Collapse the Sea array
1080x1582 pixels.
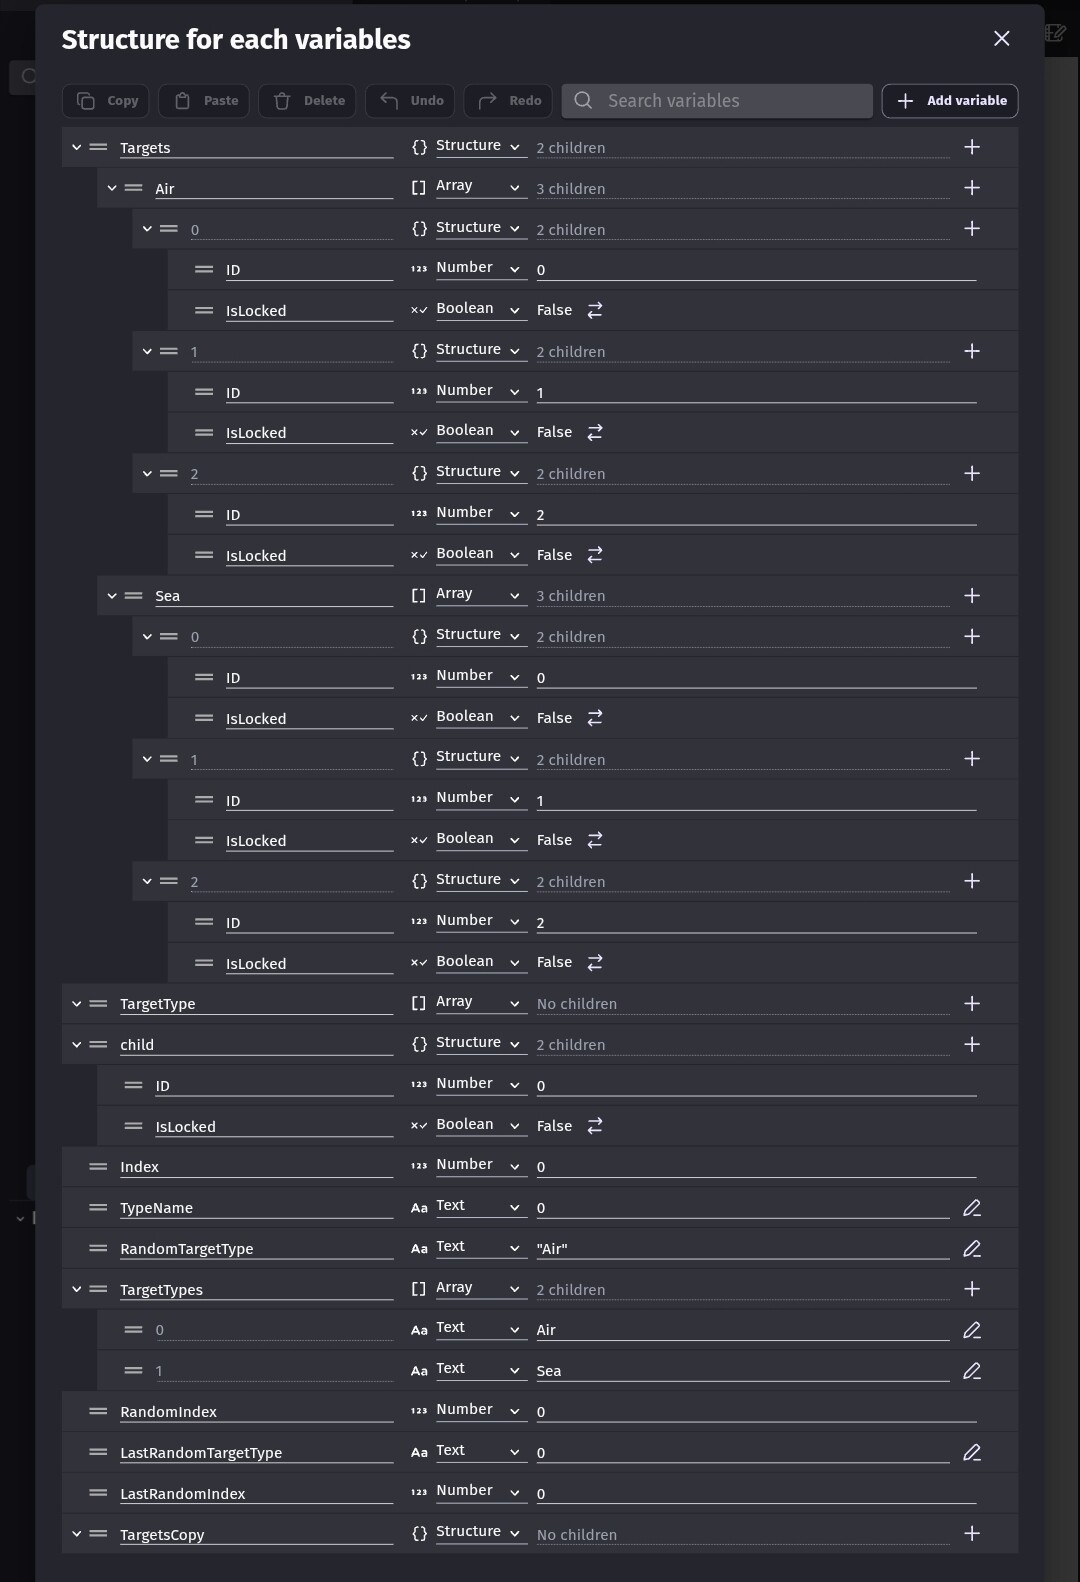point(112,596)
